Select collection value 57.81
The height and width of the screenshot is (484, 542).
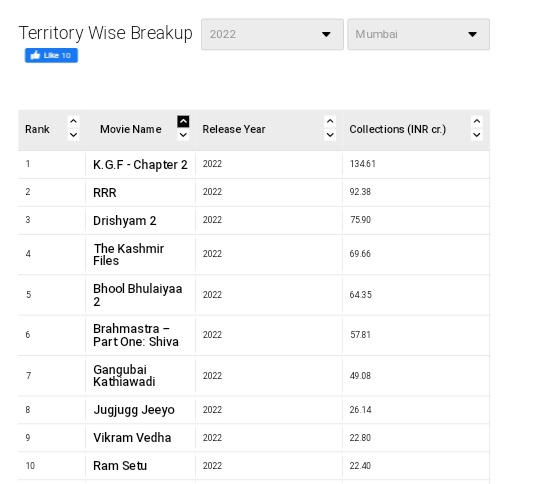[x=360, y=335]
